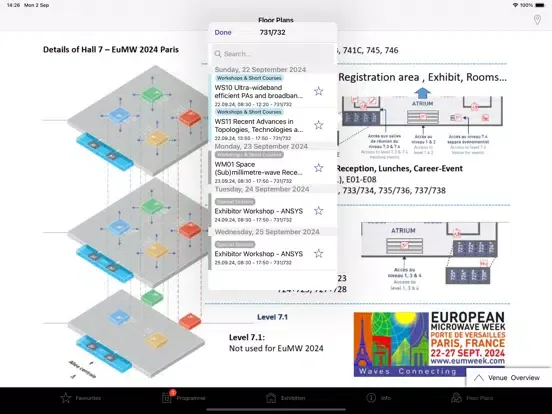This screenshot has width=552, height=414.
Task: Tap the Venue Overview chevron up icon
Action: pos(478,378)
